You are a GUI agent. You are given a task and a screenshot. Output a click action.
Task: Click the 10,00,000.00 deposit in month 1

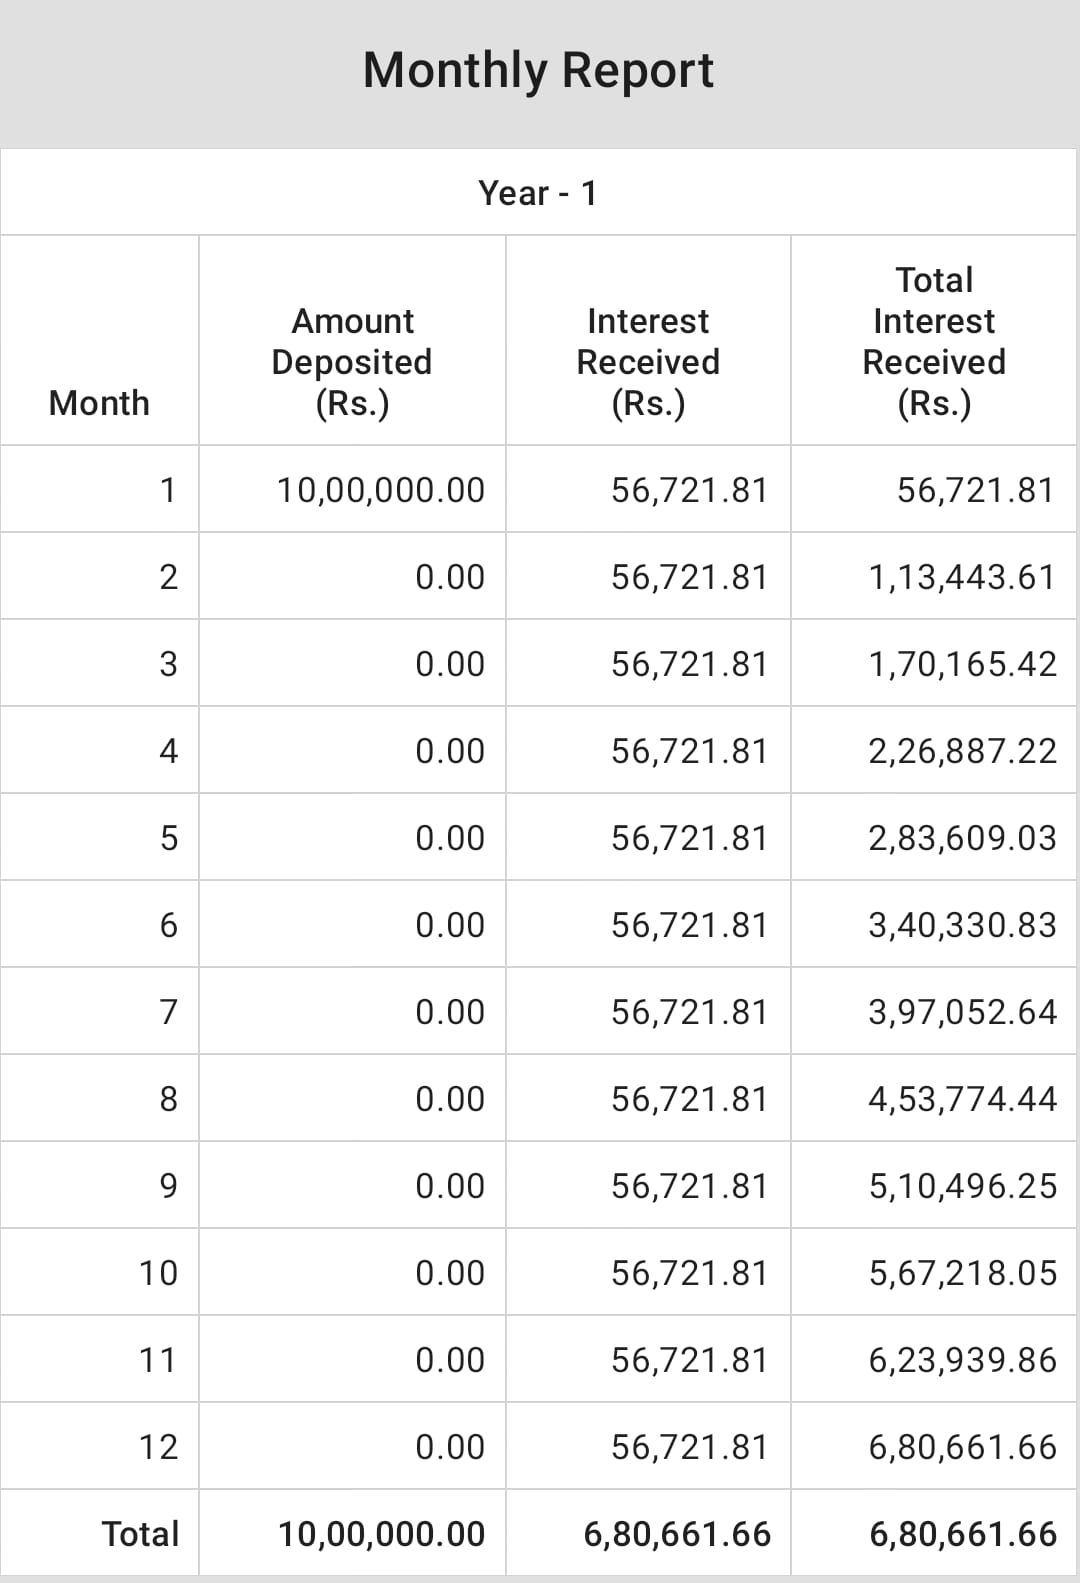click(x=380, y=490)
